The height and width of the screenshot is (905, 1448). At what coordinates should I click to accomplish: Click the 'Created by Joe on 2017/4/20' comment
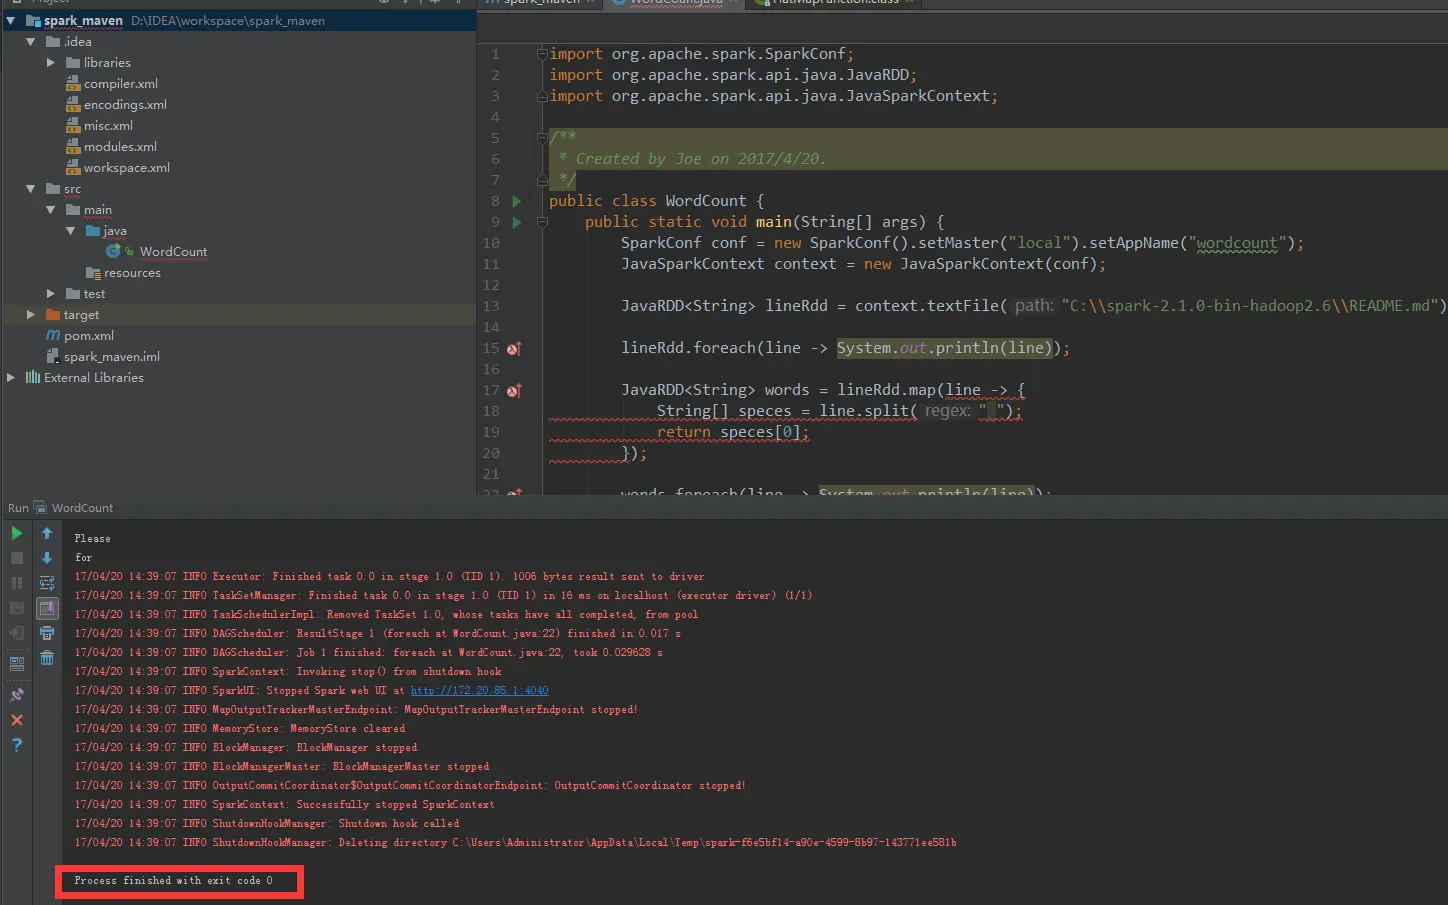pyautogui.click(x=700, y=159)
